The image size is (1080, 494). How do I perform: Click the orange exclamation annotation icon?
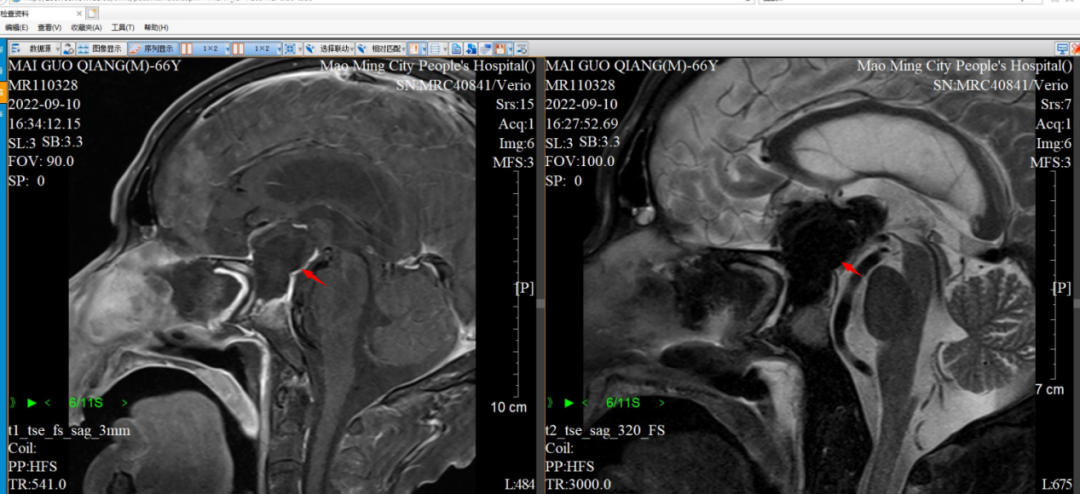tap(415, 48)
